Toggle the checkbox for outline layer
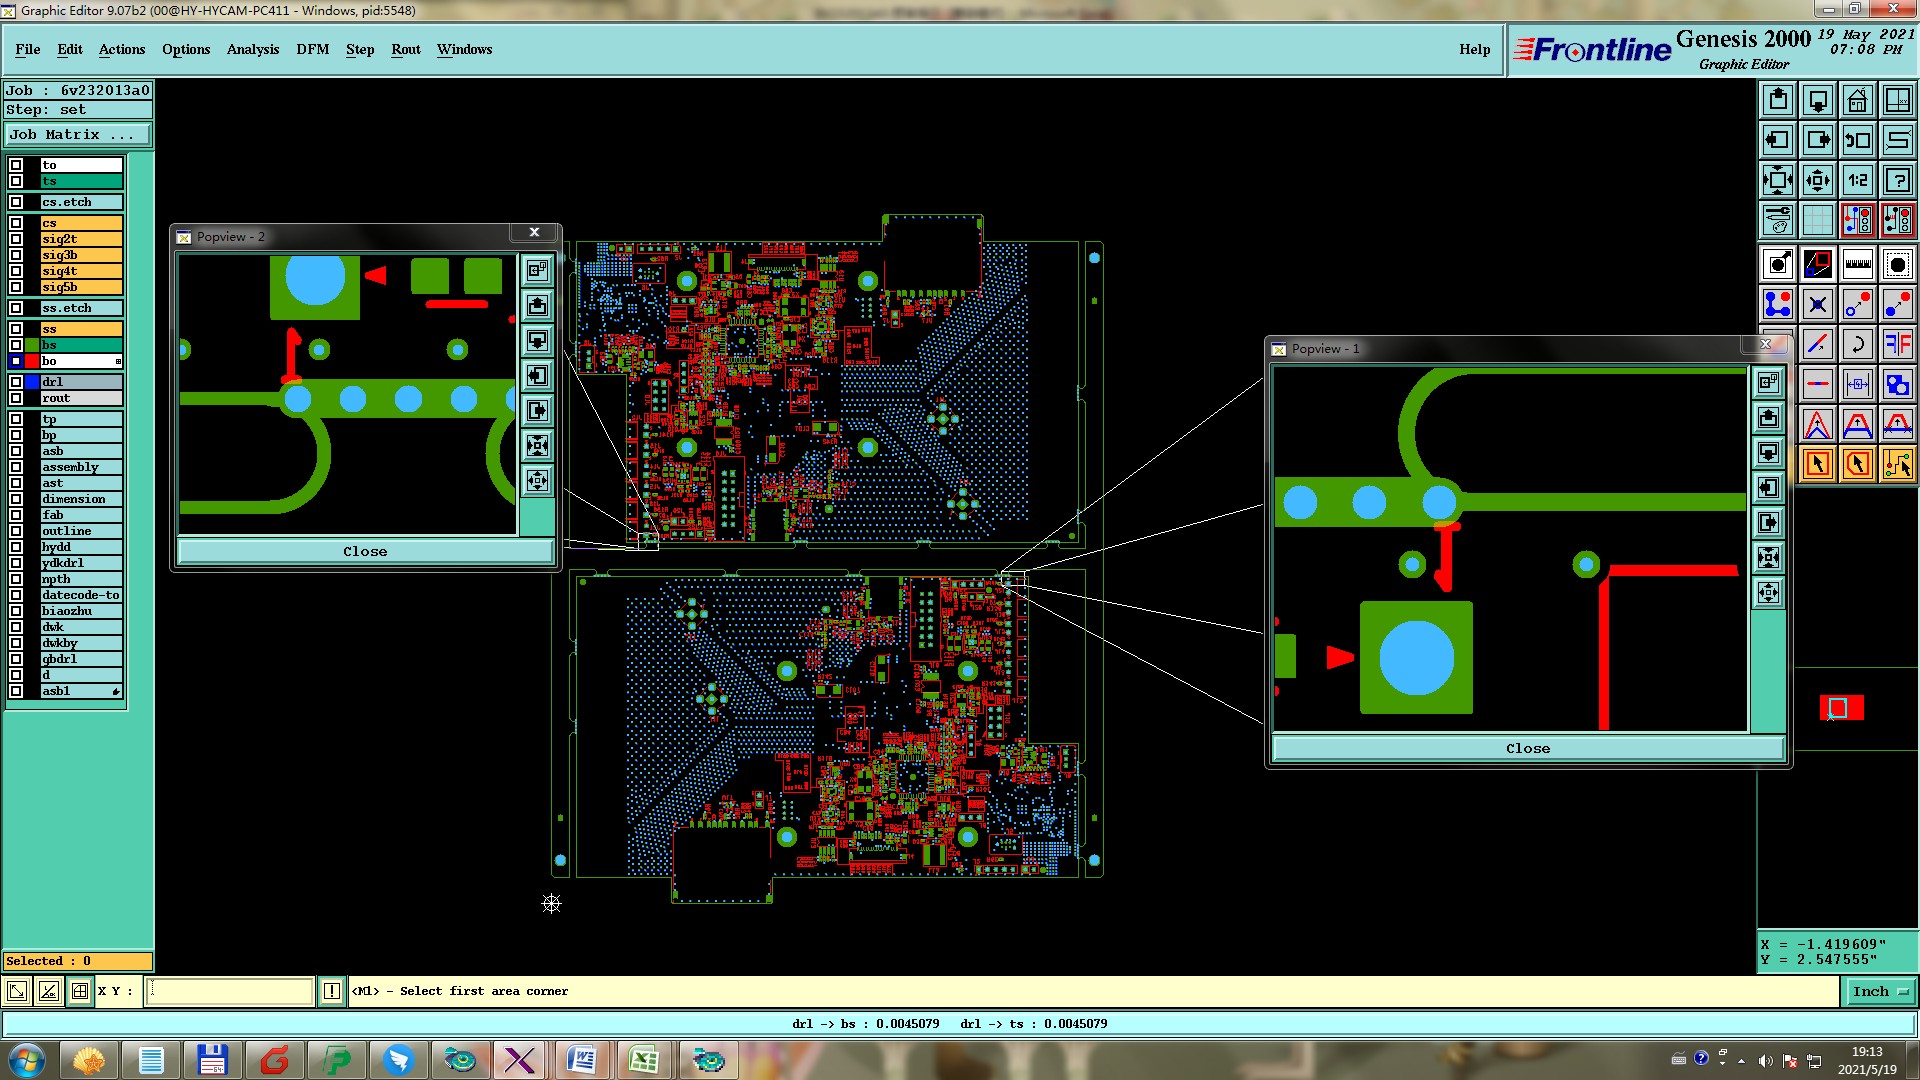1920x1080 pixels. coord(16,531)
